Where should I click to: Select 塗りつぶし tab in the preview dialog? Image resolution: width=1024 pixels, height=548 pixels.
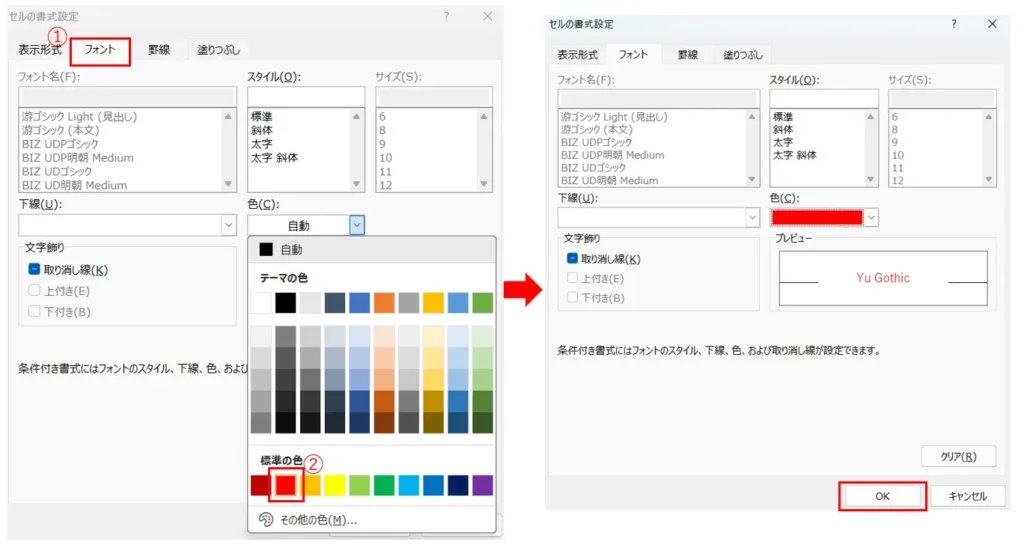pyautogui.click(x=743, y=55)
